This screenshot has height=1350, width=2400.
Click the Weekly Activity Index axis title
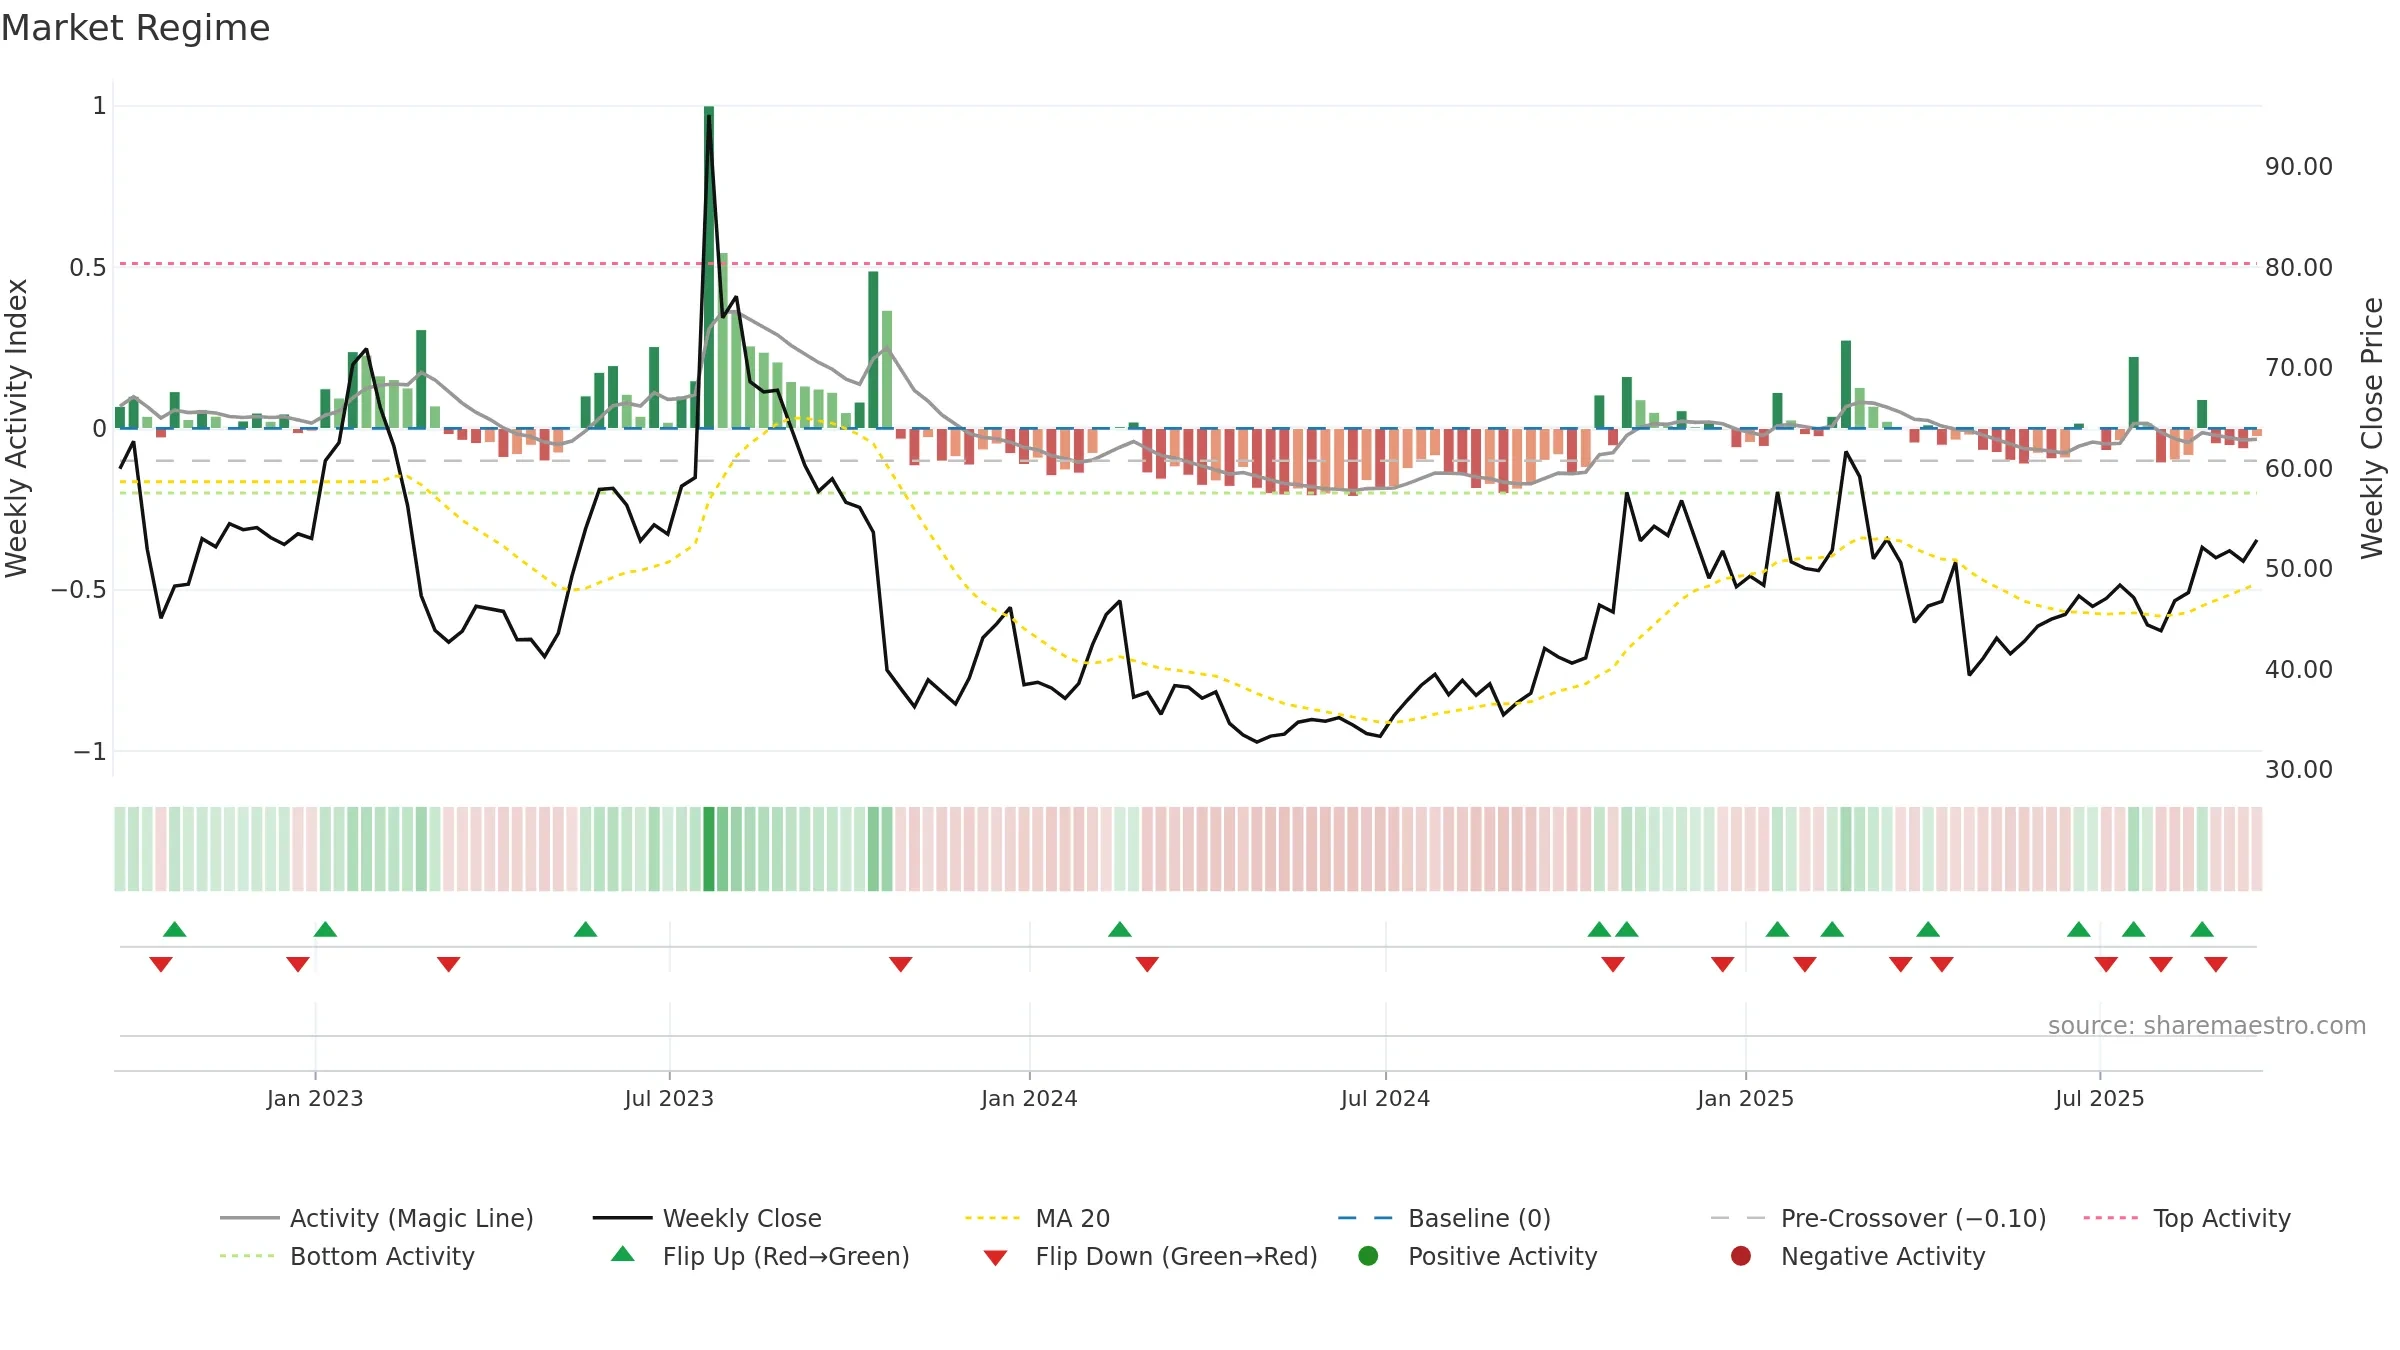point(16,428)
